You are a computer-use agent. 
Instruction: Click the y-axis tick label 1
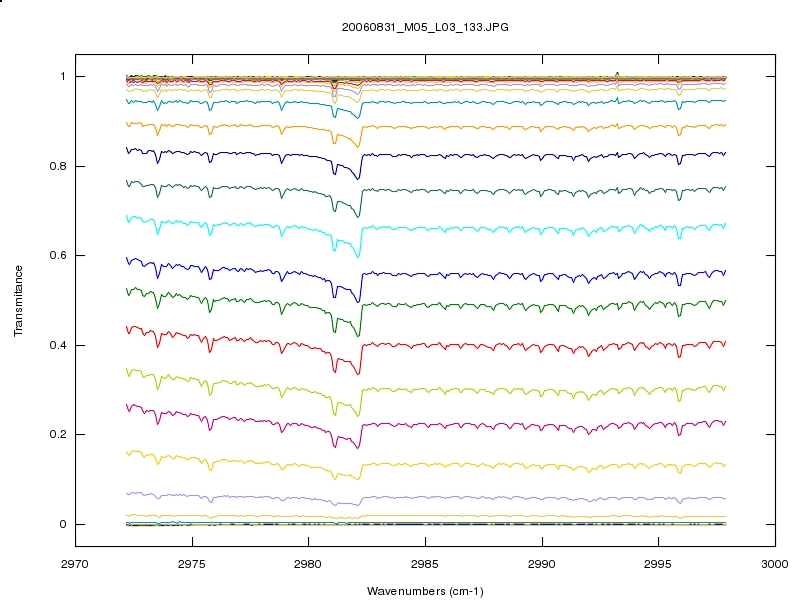[63, 77]
